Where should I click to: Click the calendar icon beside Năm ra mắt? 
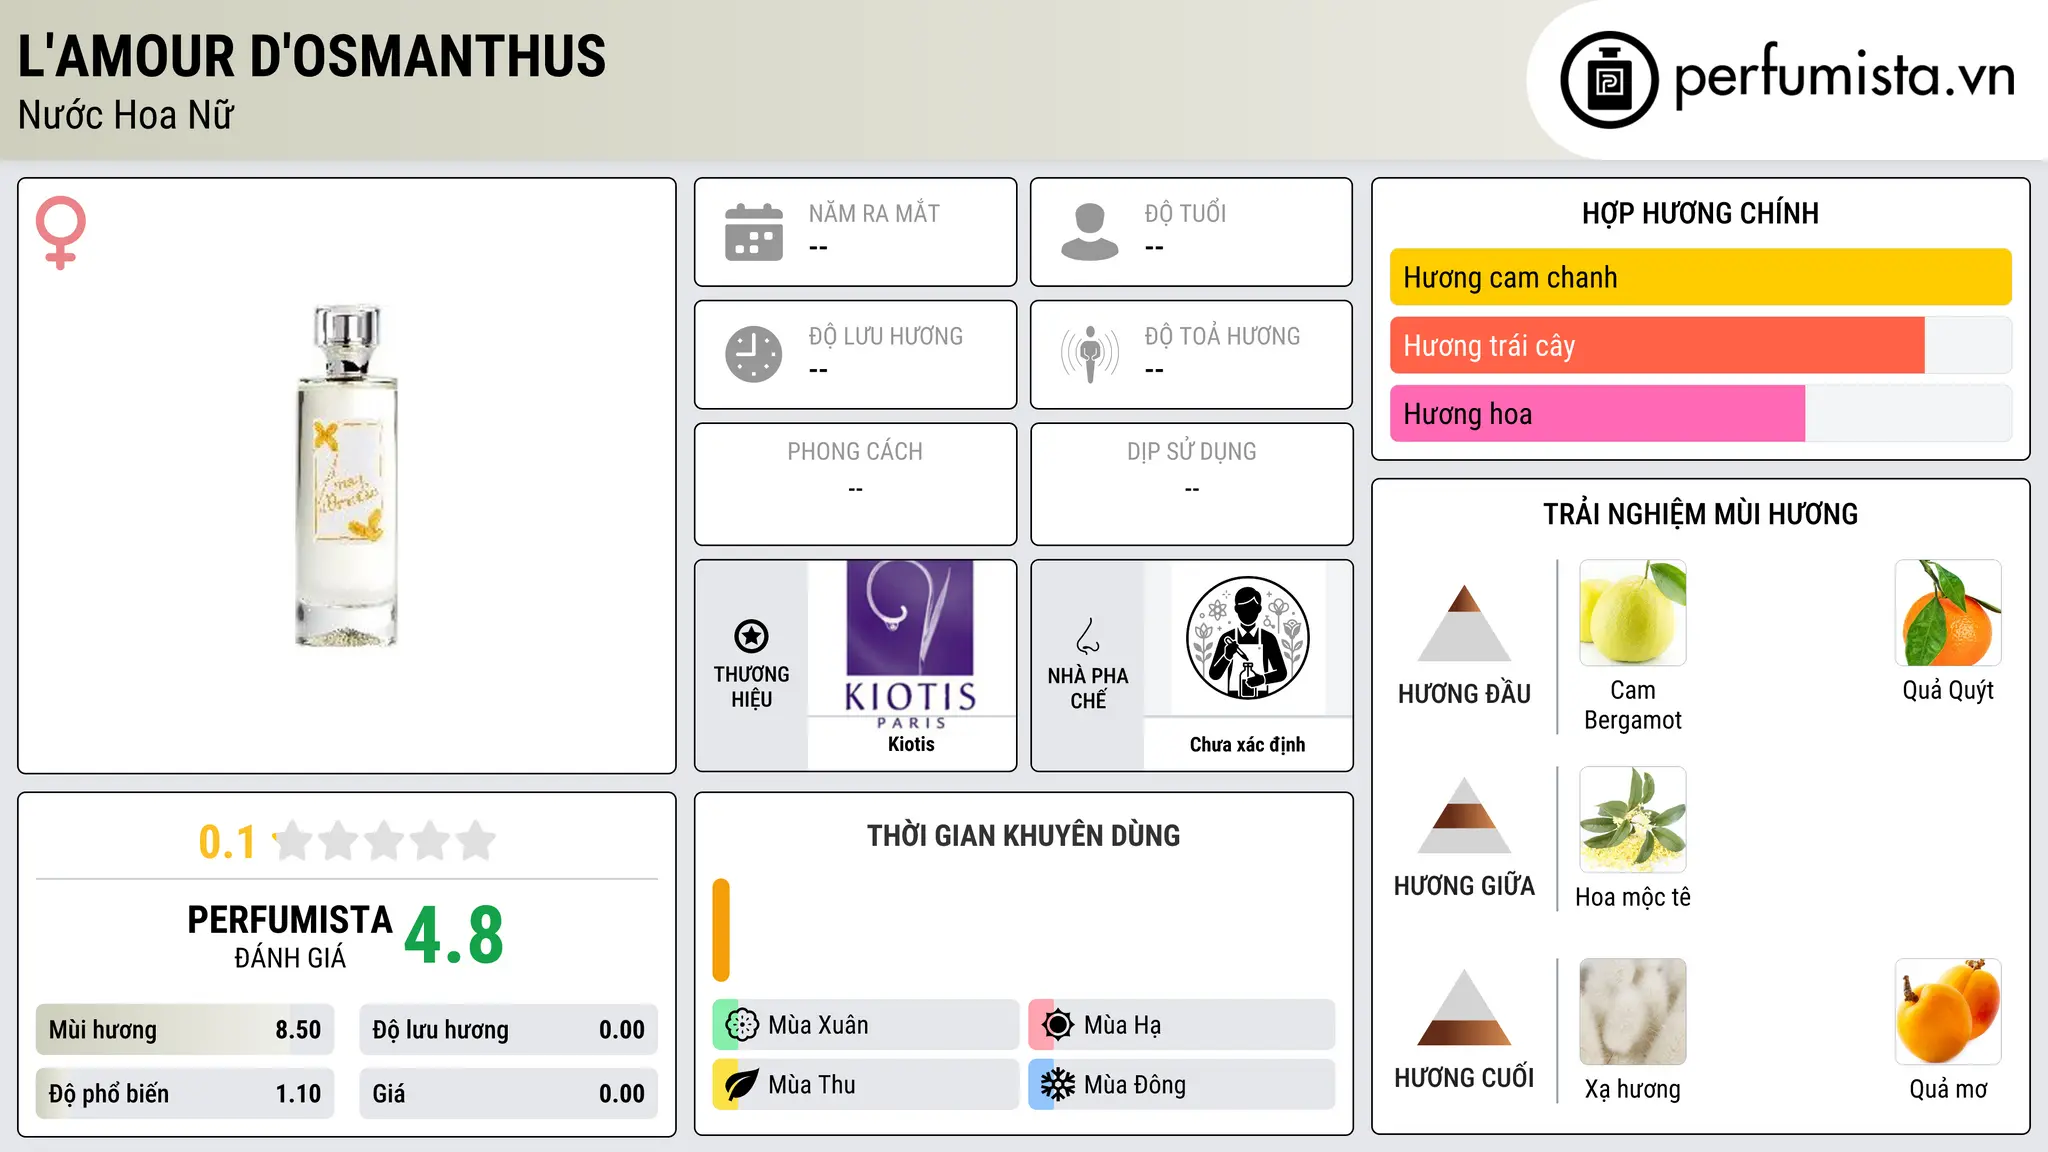(x=754, y=232)
